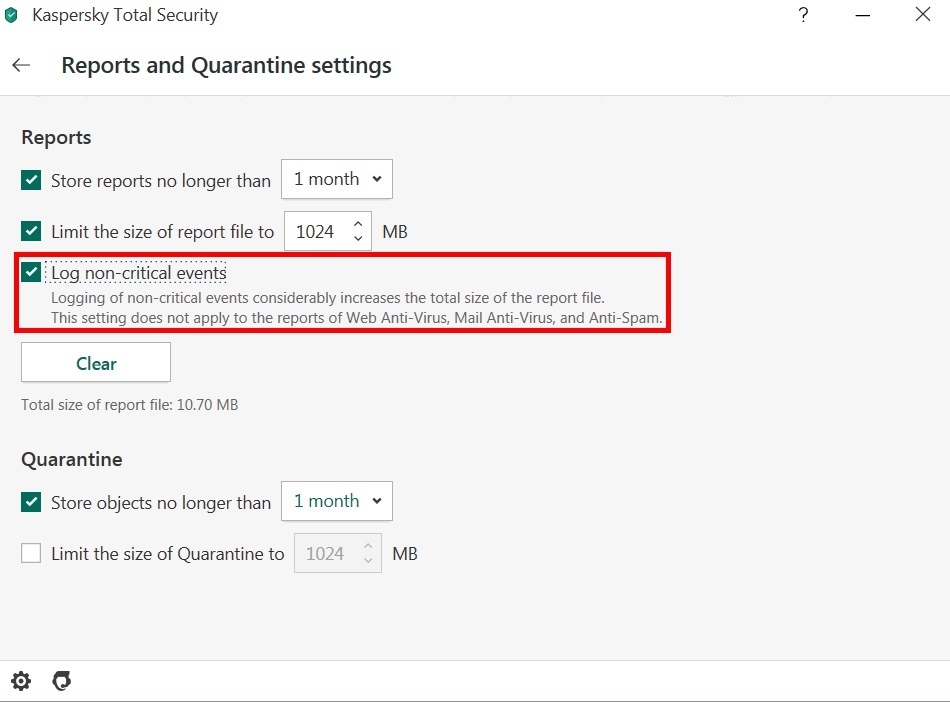Toggle Store reports no longer than checkbox
950x702 pixels.
(31, 180)
